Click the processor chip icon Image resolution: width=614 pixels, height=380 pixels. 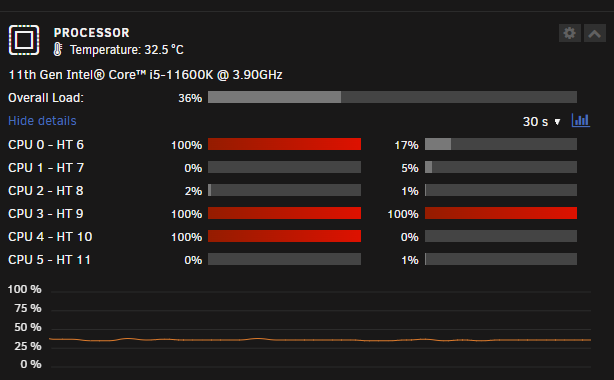(24, 40)
